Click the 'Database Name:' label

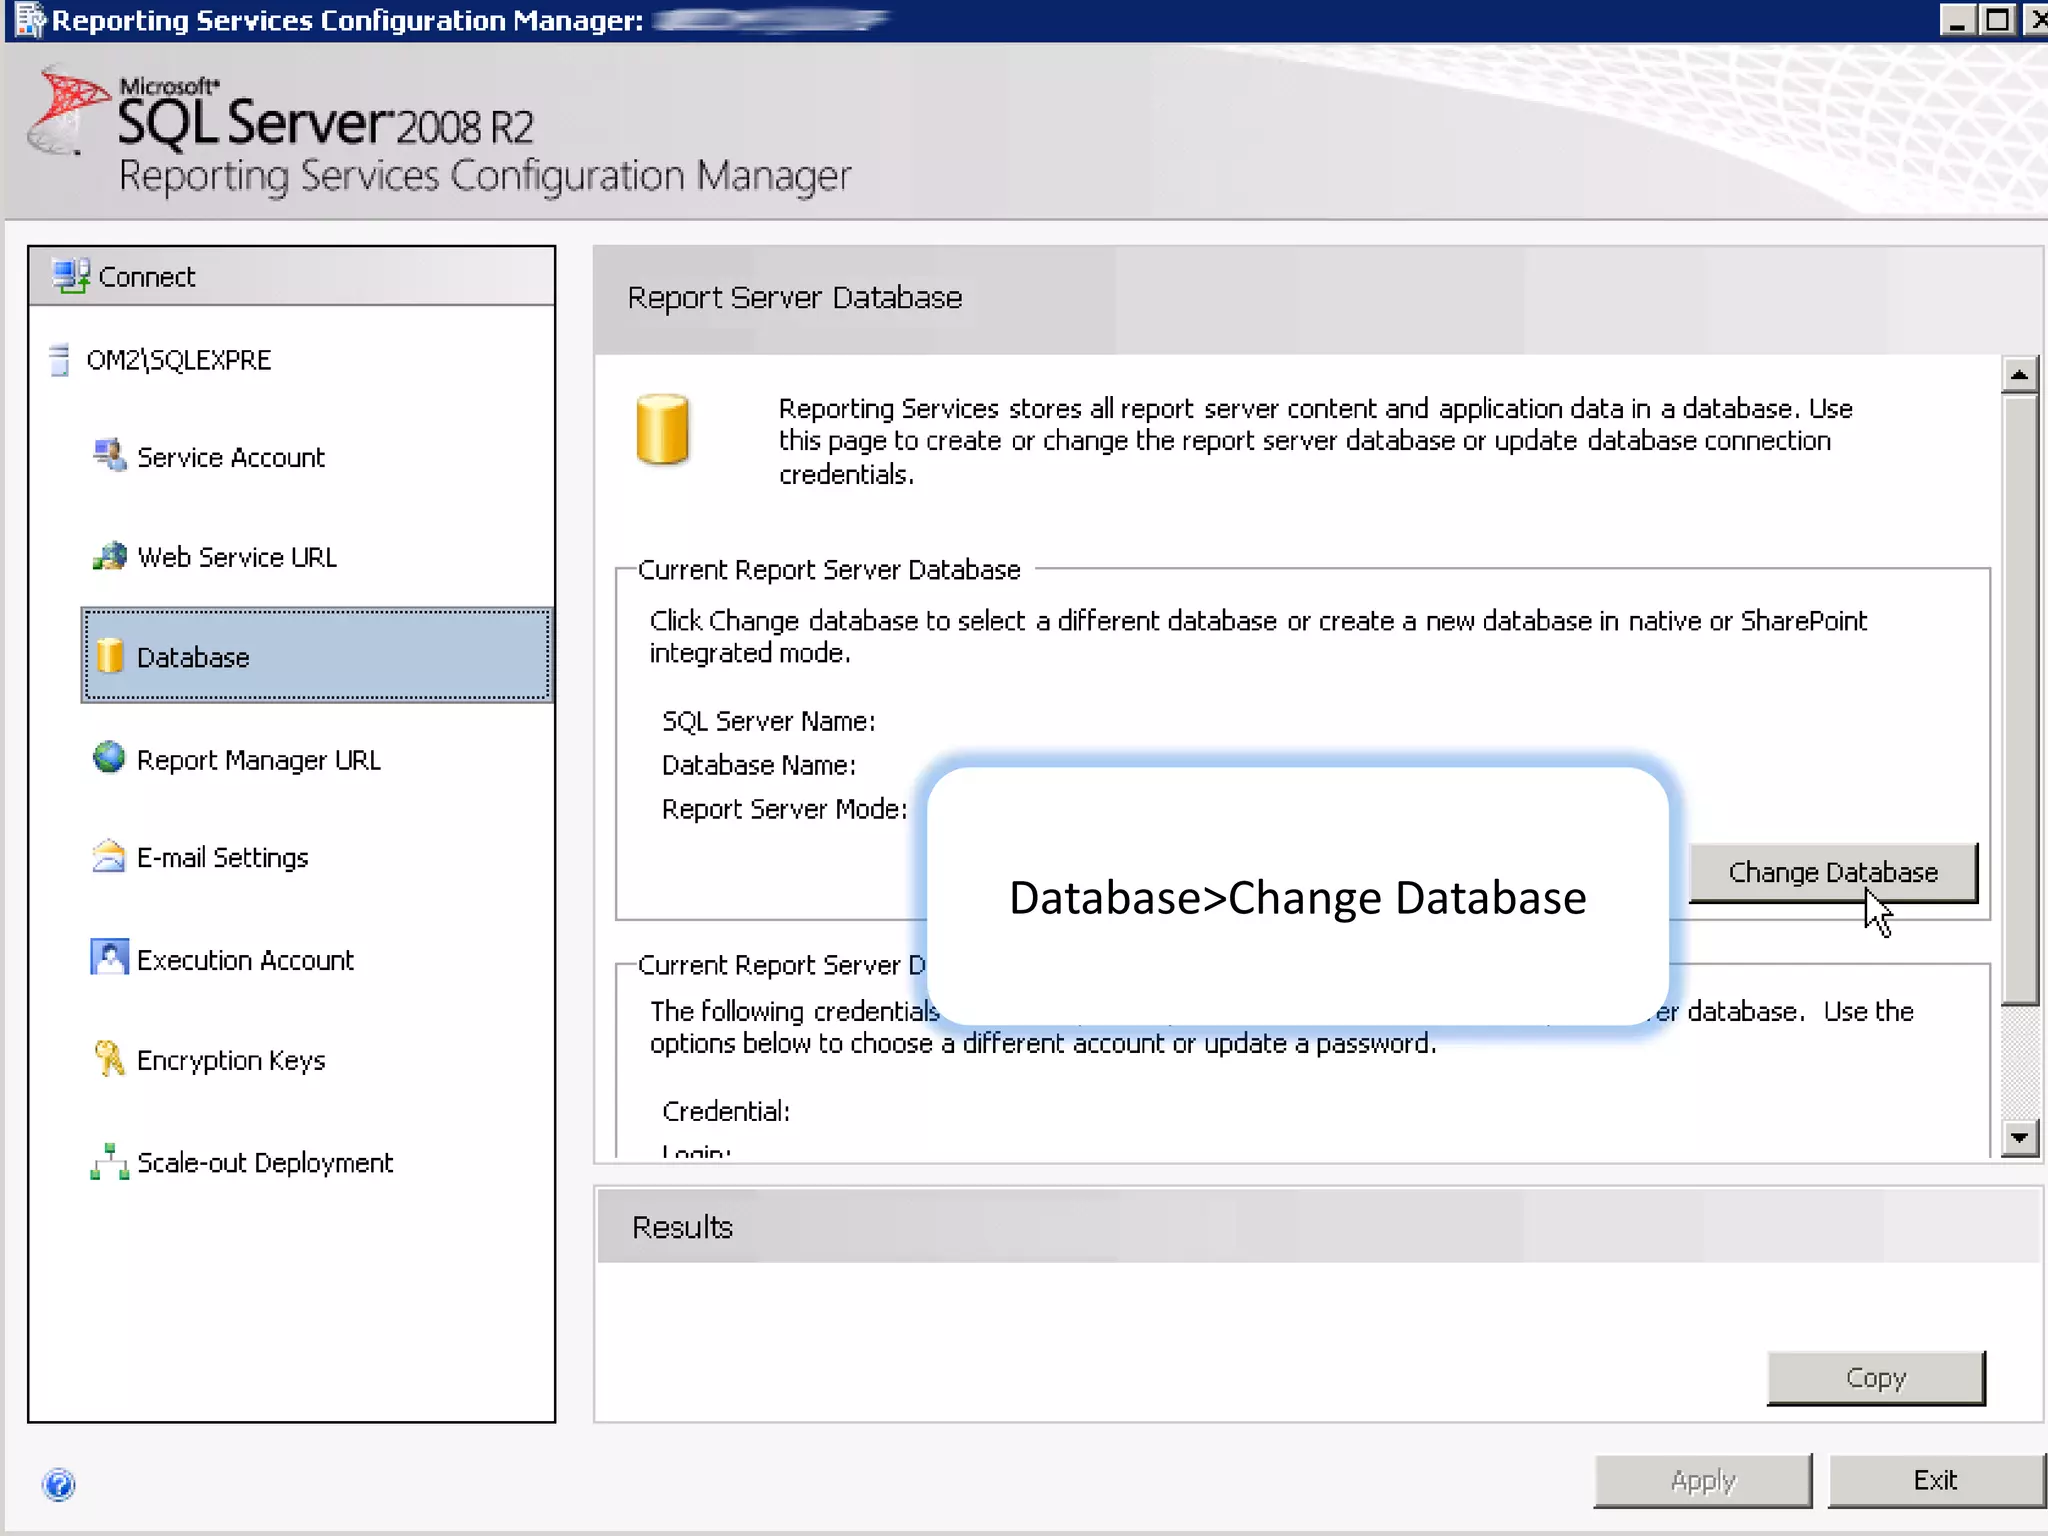(759, 765)
